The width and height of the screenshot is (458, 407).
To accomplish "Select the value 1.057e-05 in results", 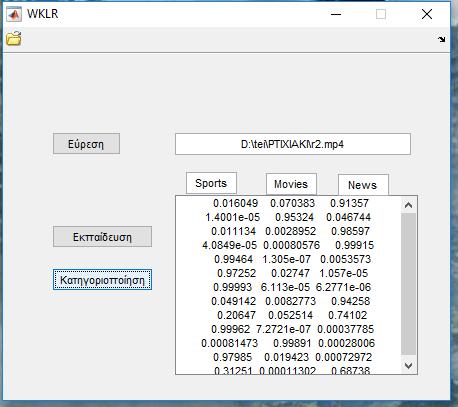I will [344, 273].
